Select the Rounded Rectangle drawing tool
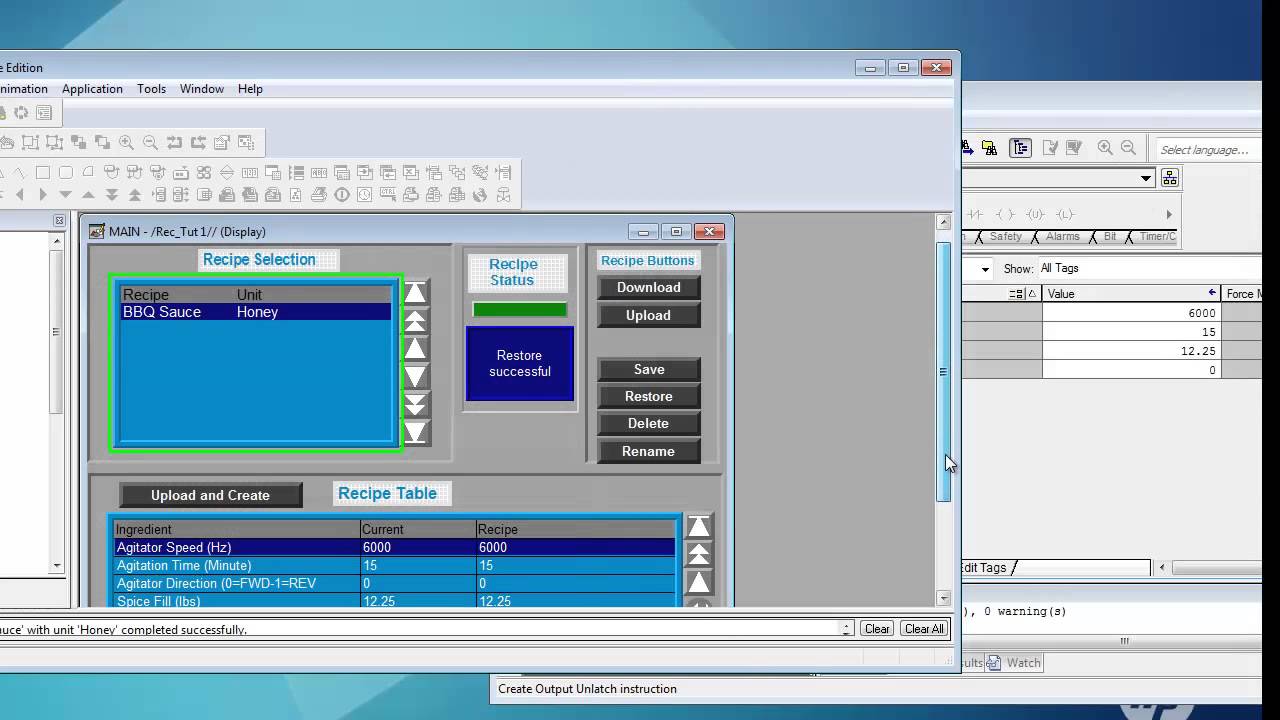Screen dimensions: 1280x720 [x=66, y=172]
